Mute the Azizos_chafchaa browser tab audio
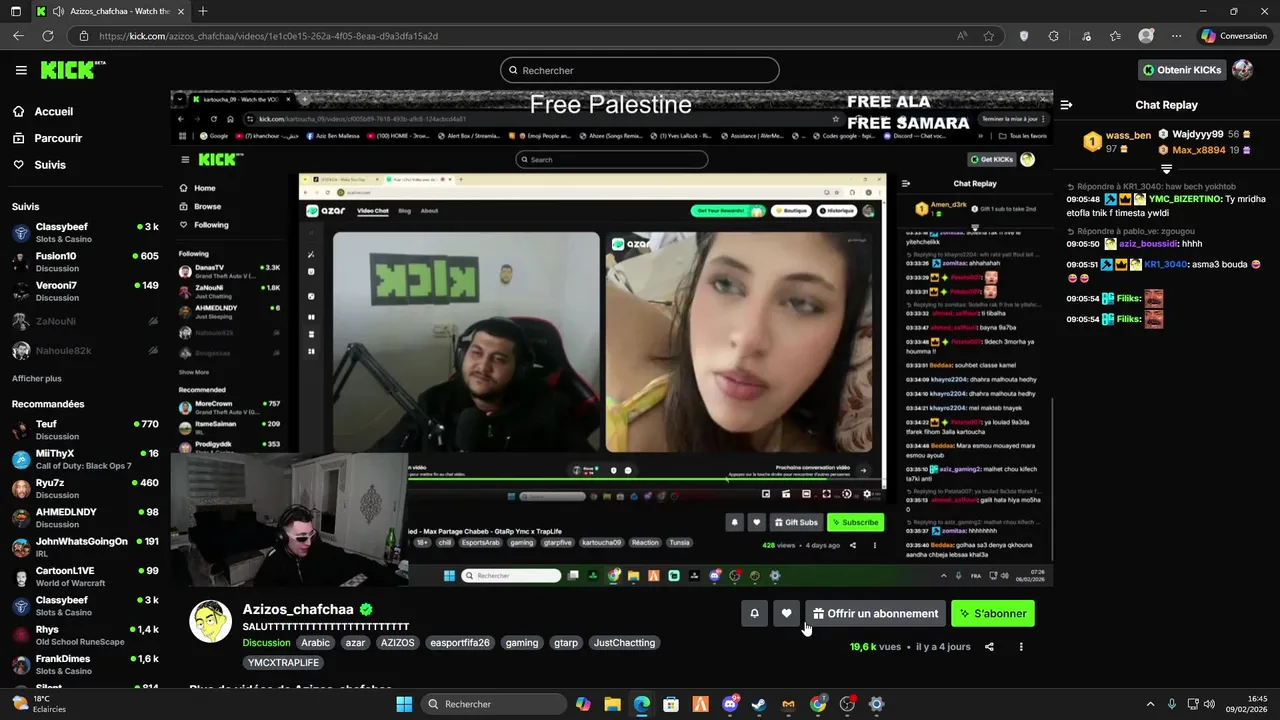Image resolution: width=1280 pixels, height=720 pixels. (58, 11)
